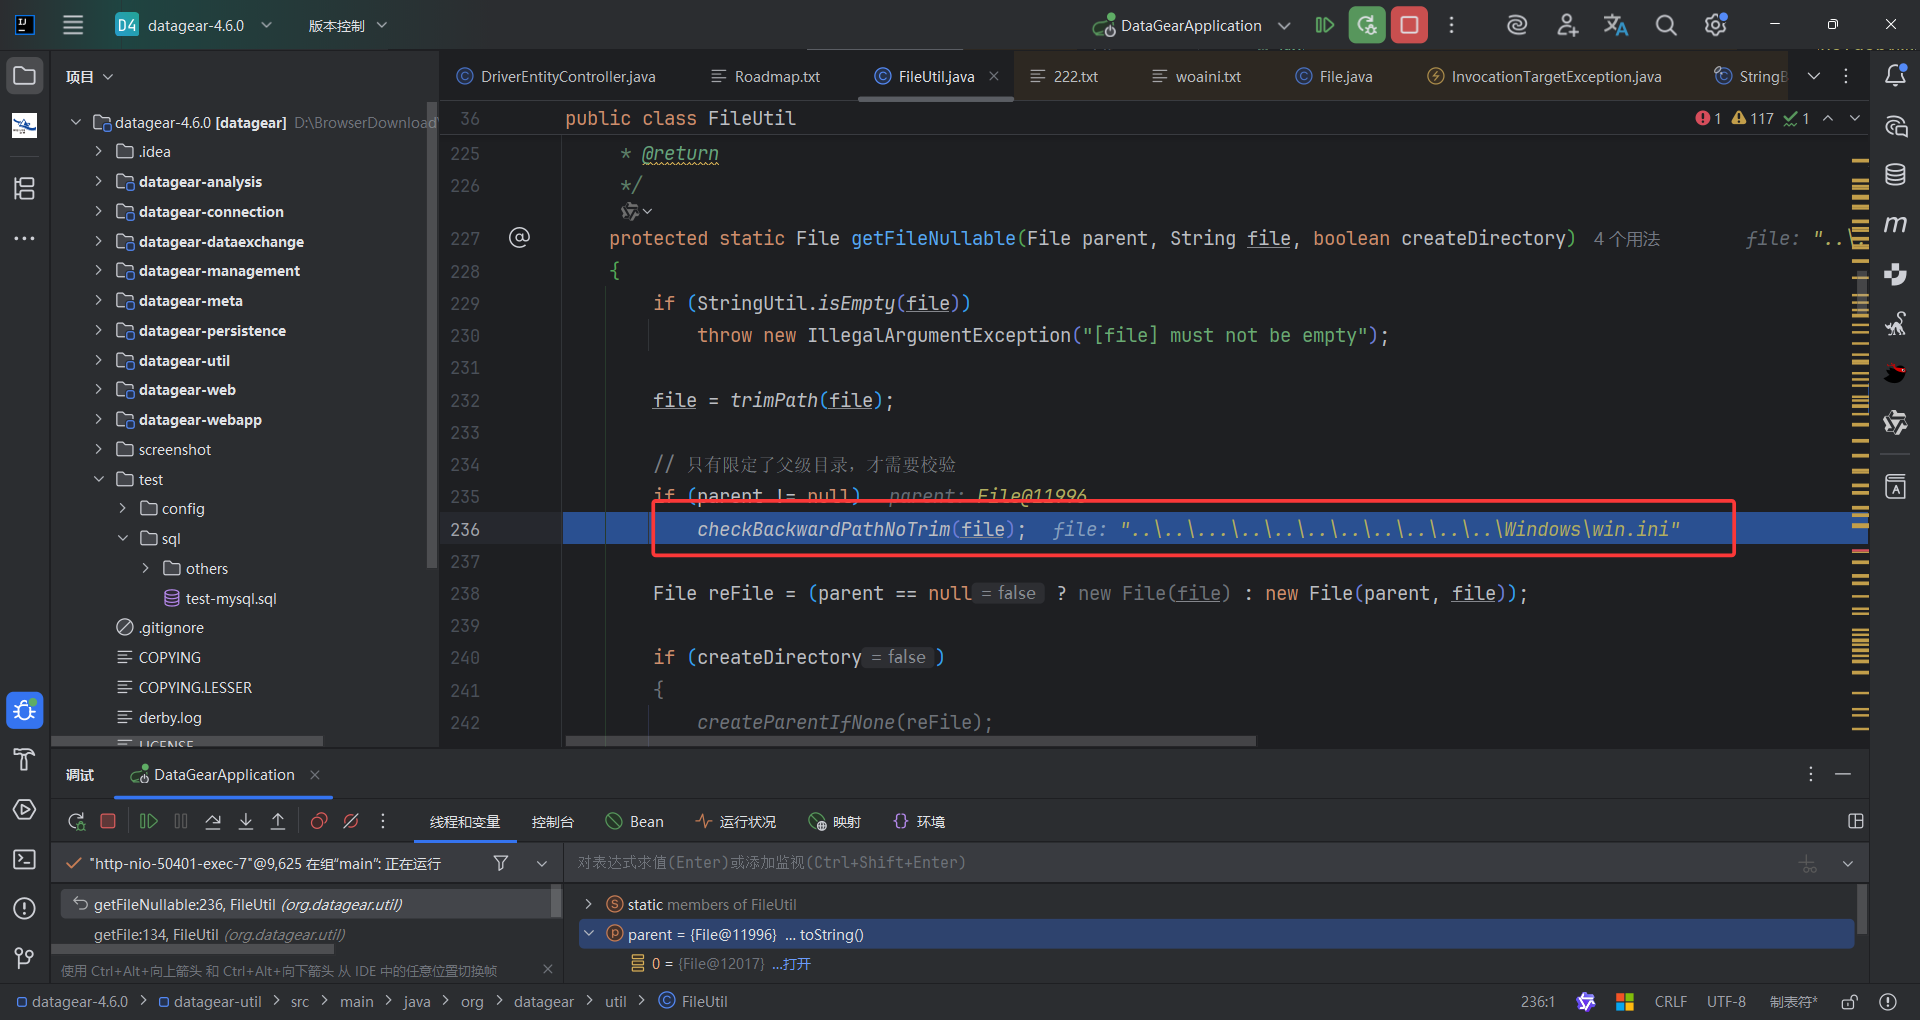This screenshot has width=1920, height=1020.
Task: Close the FileUtil.java tab
Action: click(x=994, y=76)
